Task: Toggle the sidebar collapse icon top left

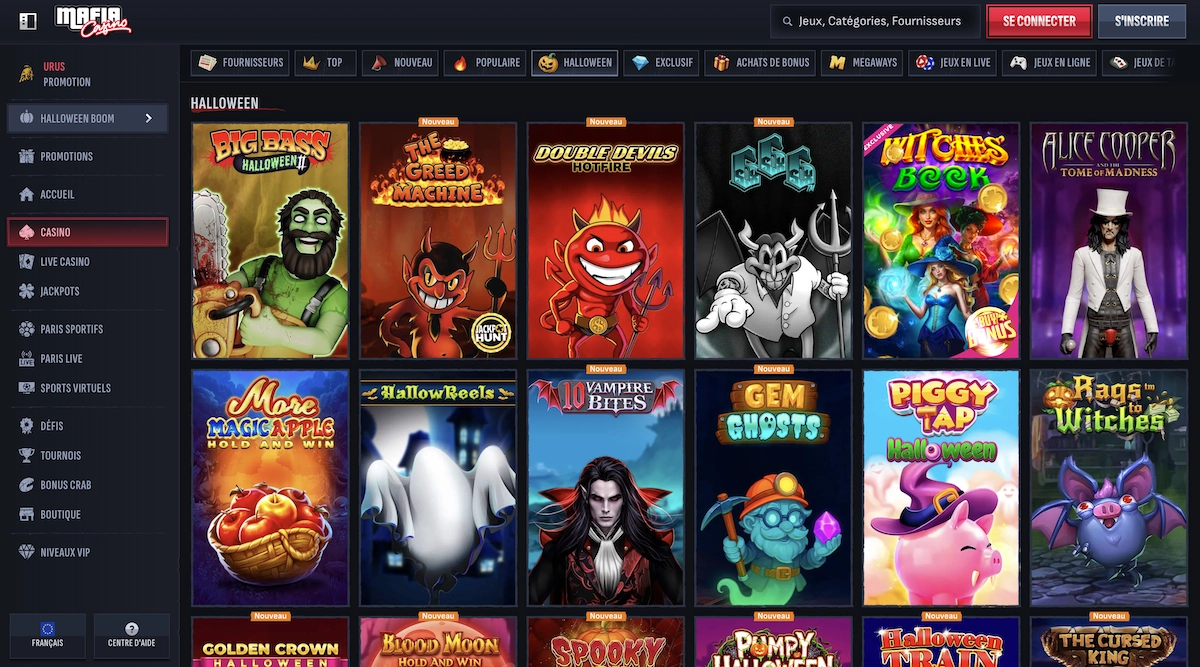Action: point(26,20)
